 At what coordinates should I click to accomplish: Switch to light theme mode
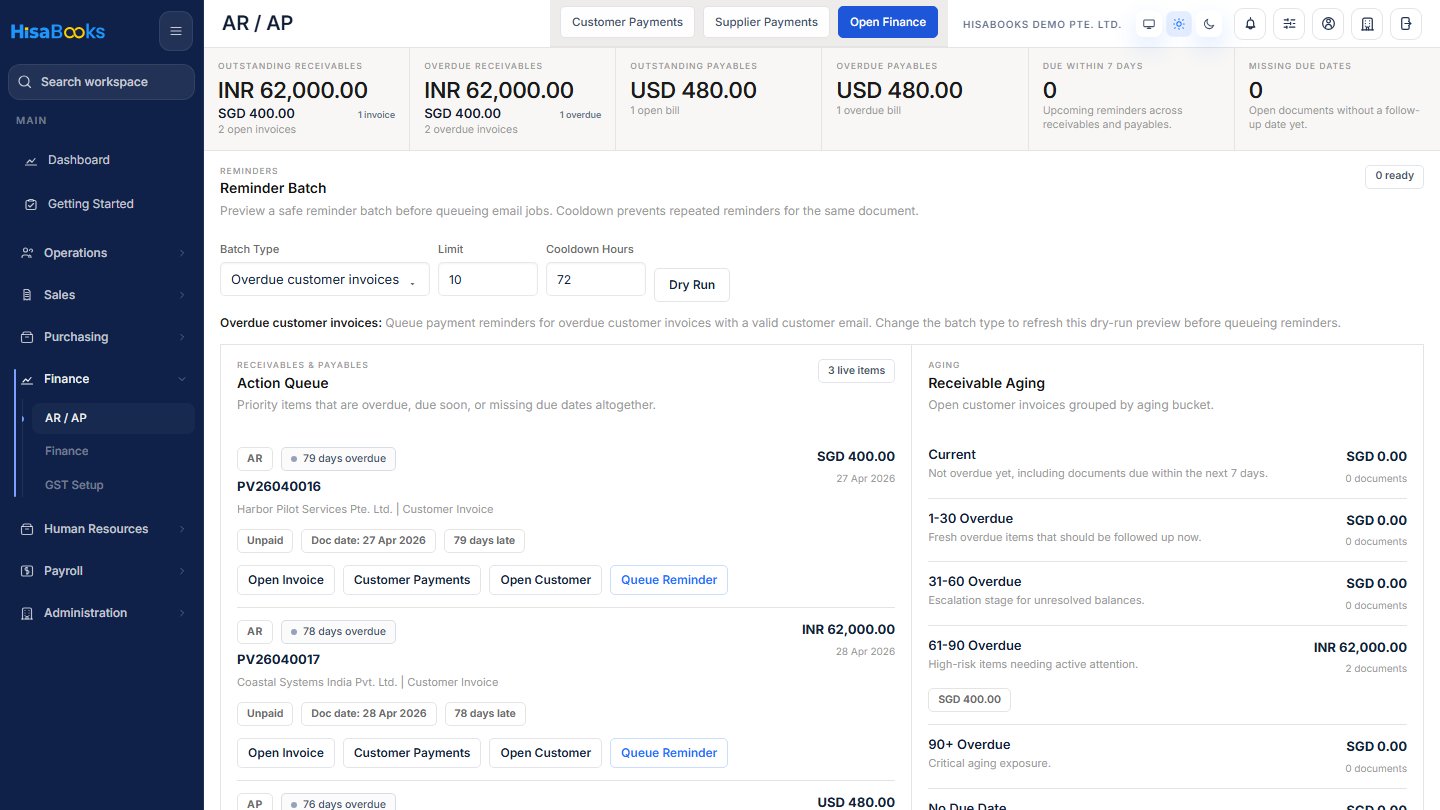pyautogui.click(x=1179, y=24)
